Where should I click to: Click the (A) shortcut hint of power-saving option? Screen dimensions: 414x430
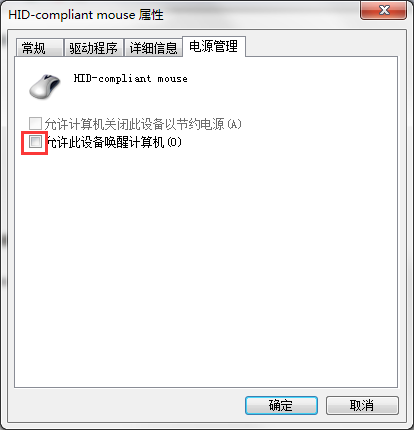pyautogui.click(x=234, y=124)
